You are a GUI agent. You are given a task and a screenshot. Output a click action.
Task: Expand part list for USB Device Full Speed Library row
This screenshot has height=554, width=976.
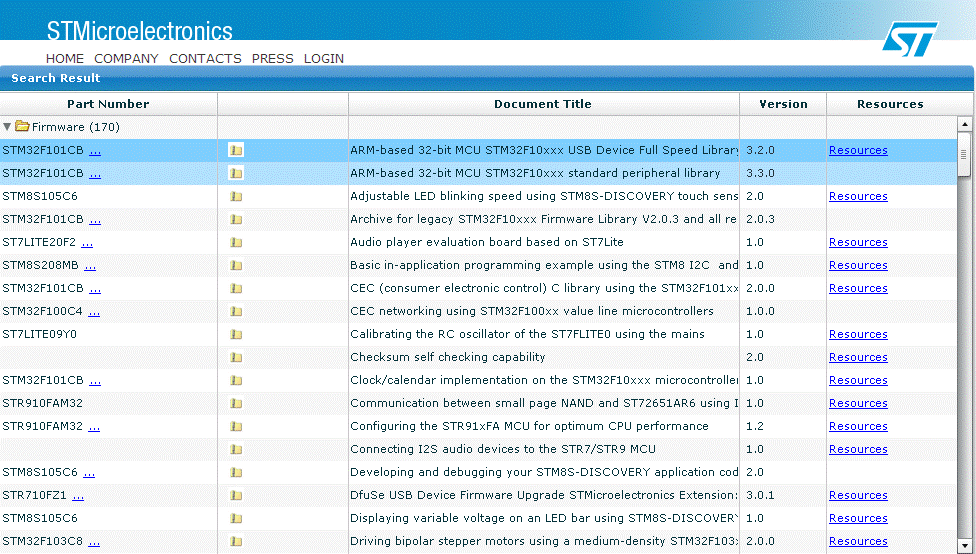point(95,151)
